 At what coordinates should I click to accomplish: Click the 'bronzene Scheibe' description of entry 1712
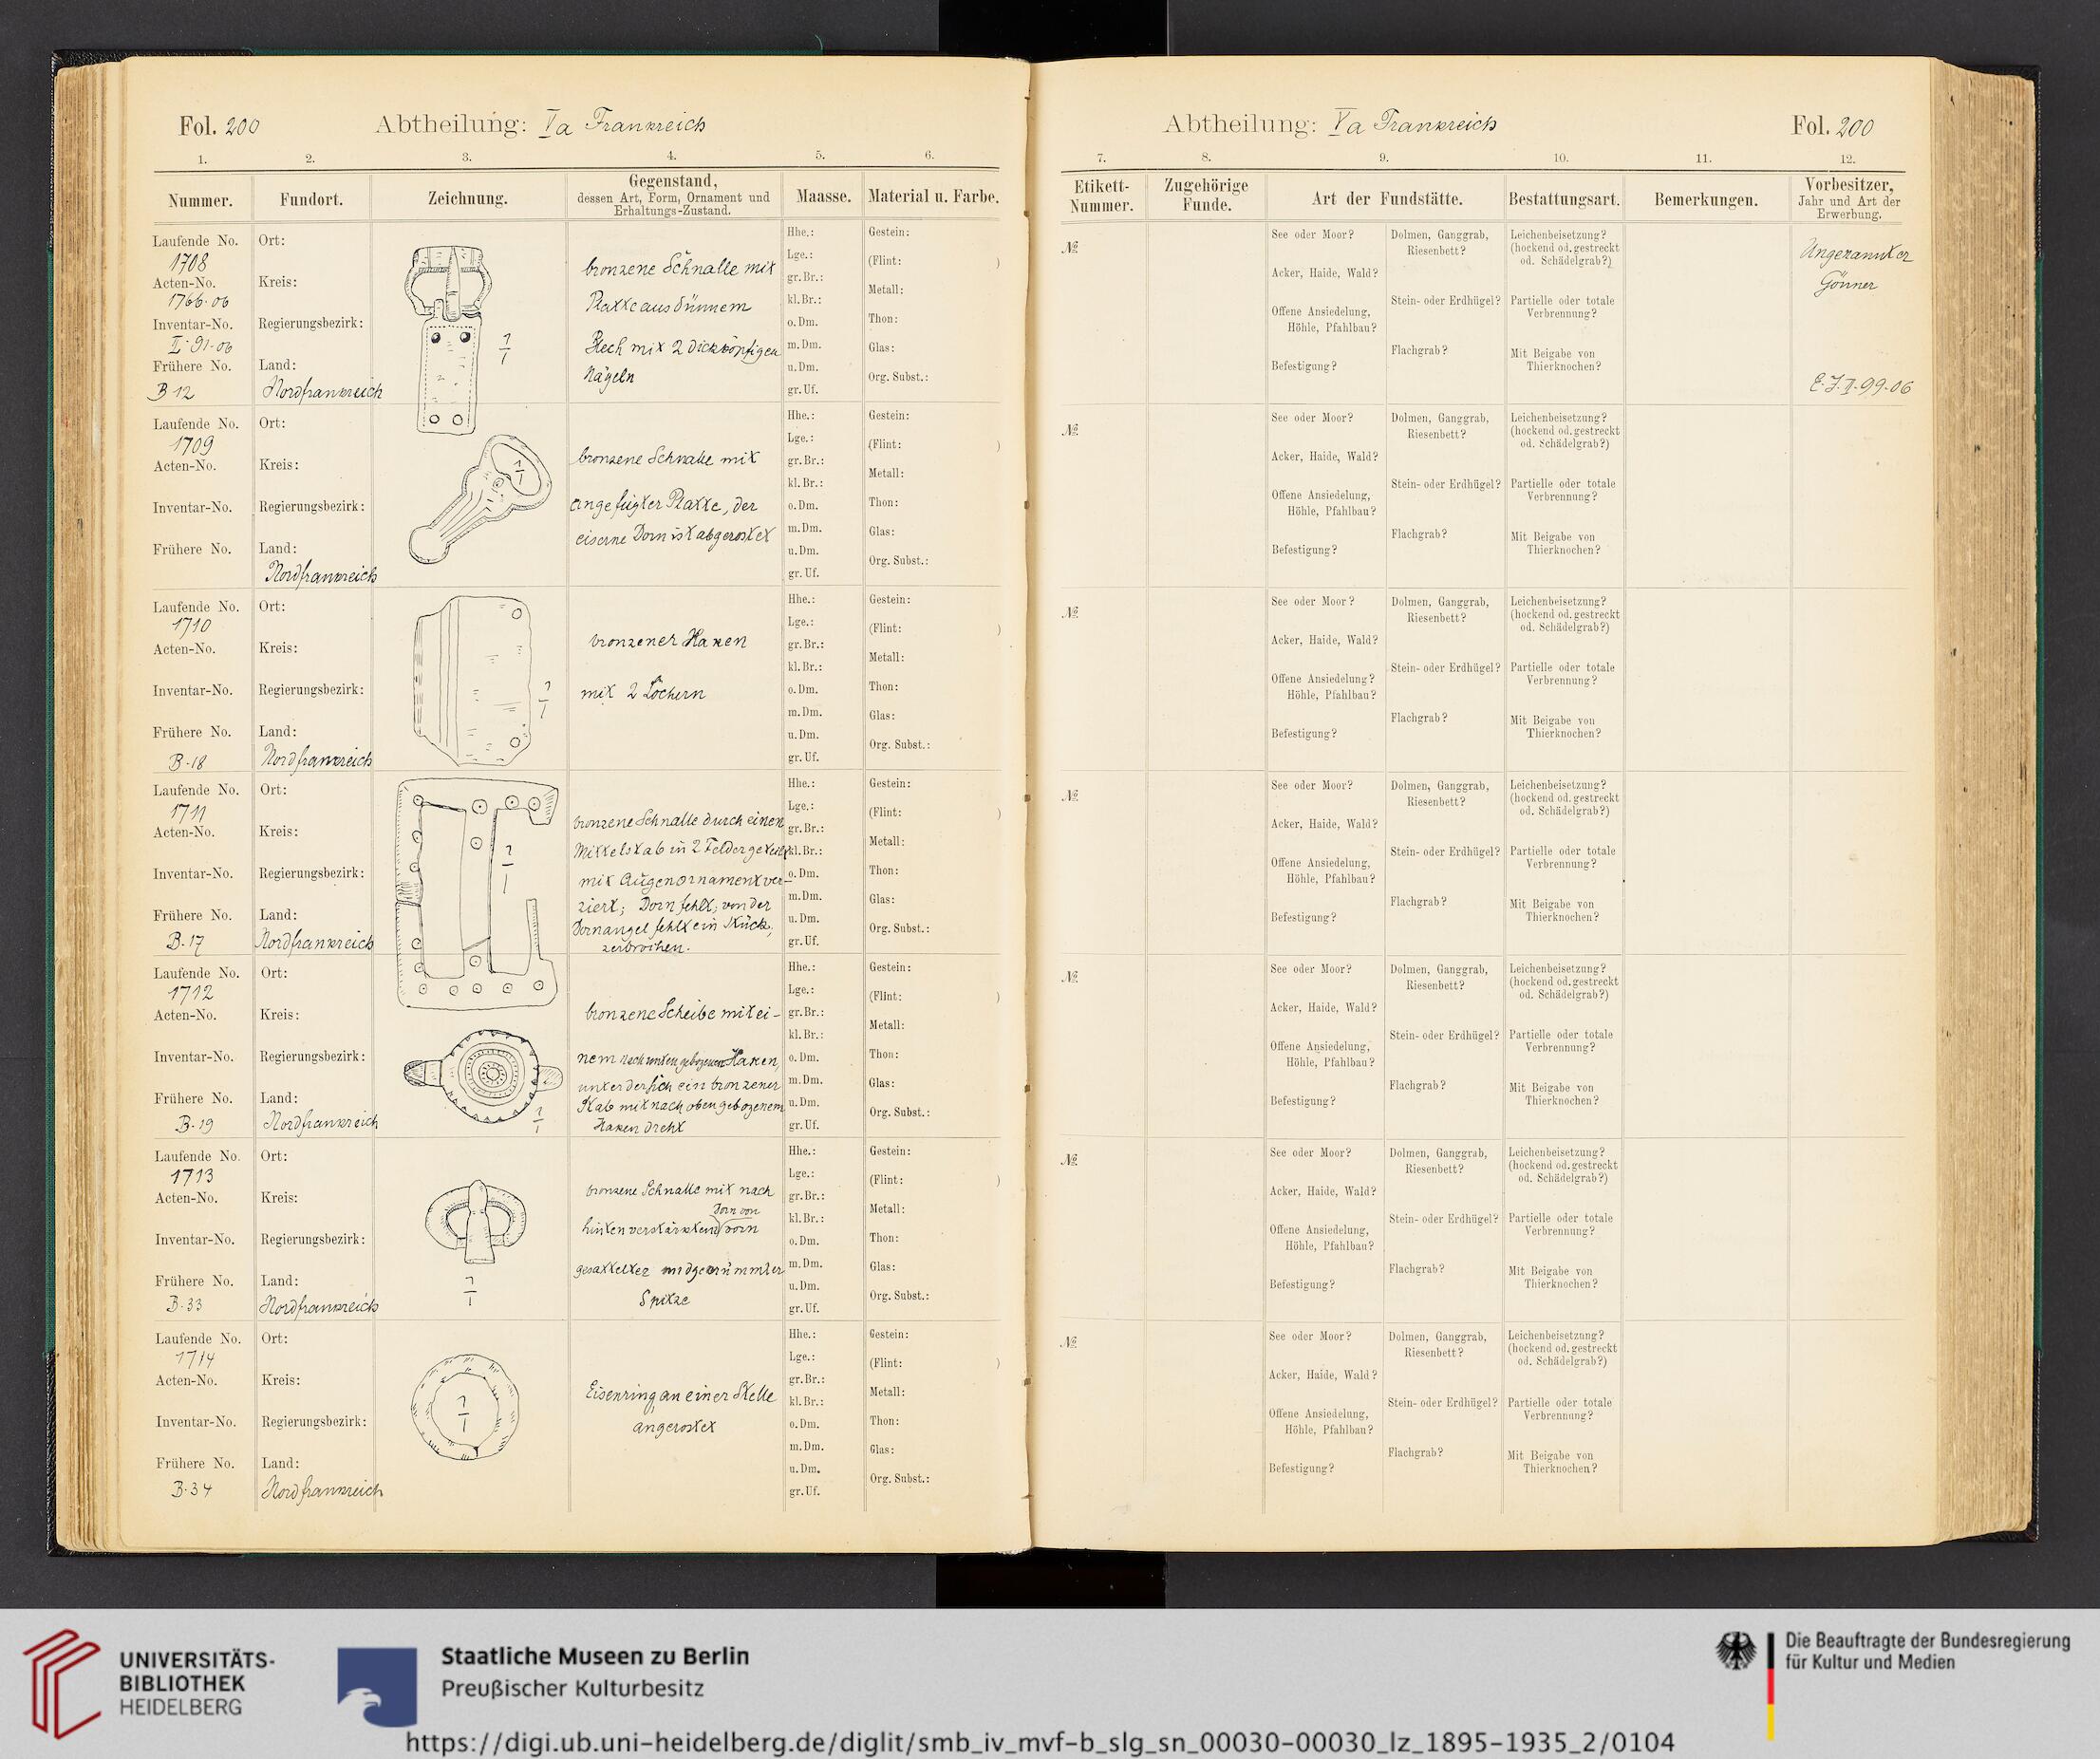coord(679,1067)
